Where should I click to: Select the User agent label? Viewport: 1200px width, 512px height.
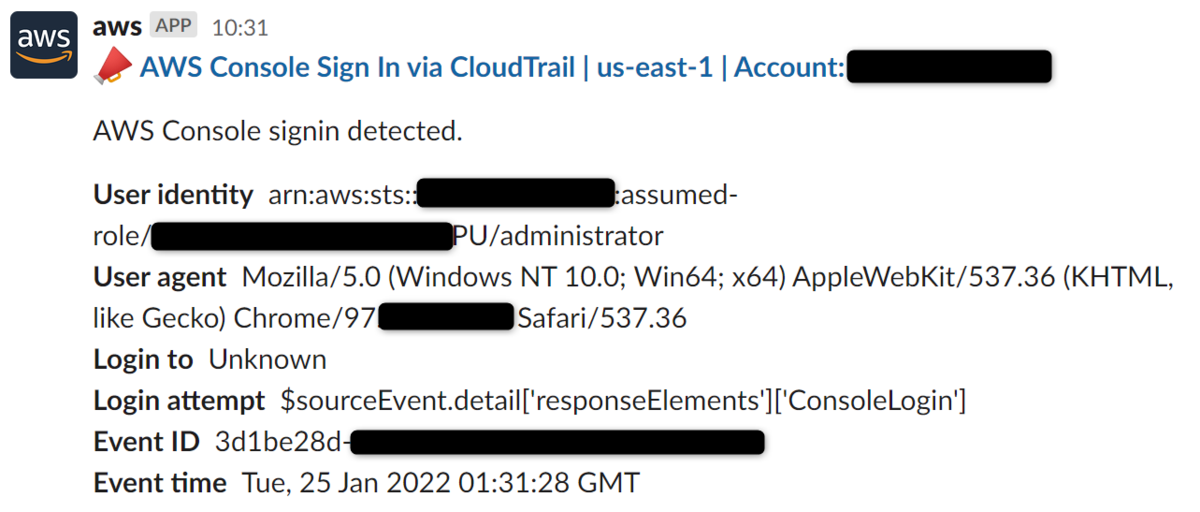(160, 277)
